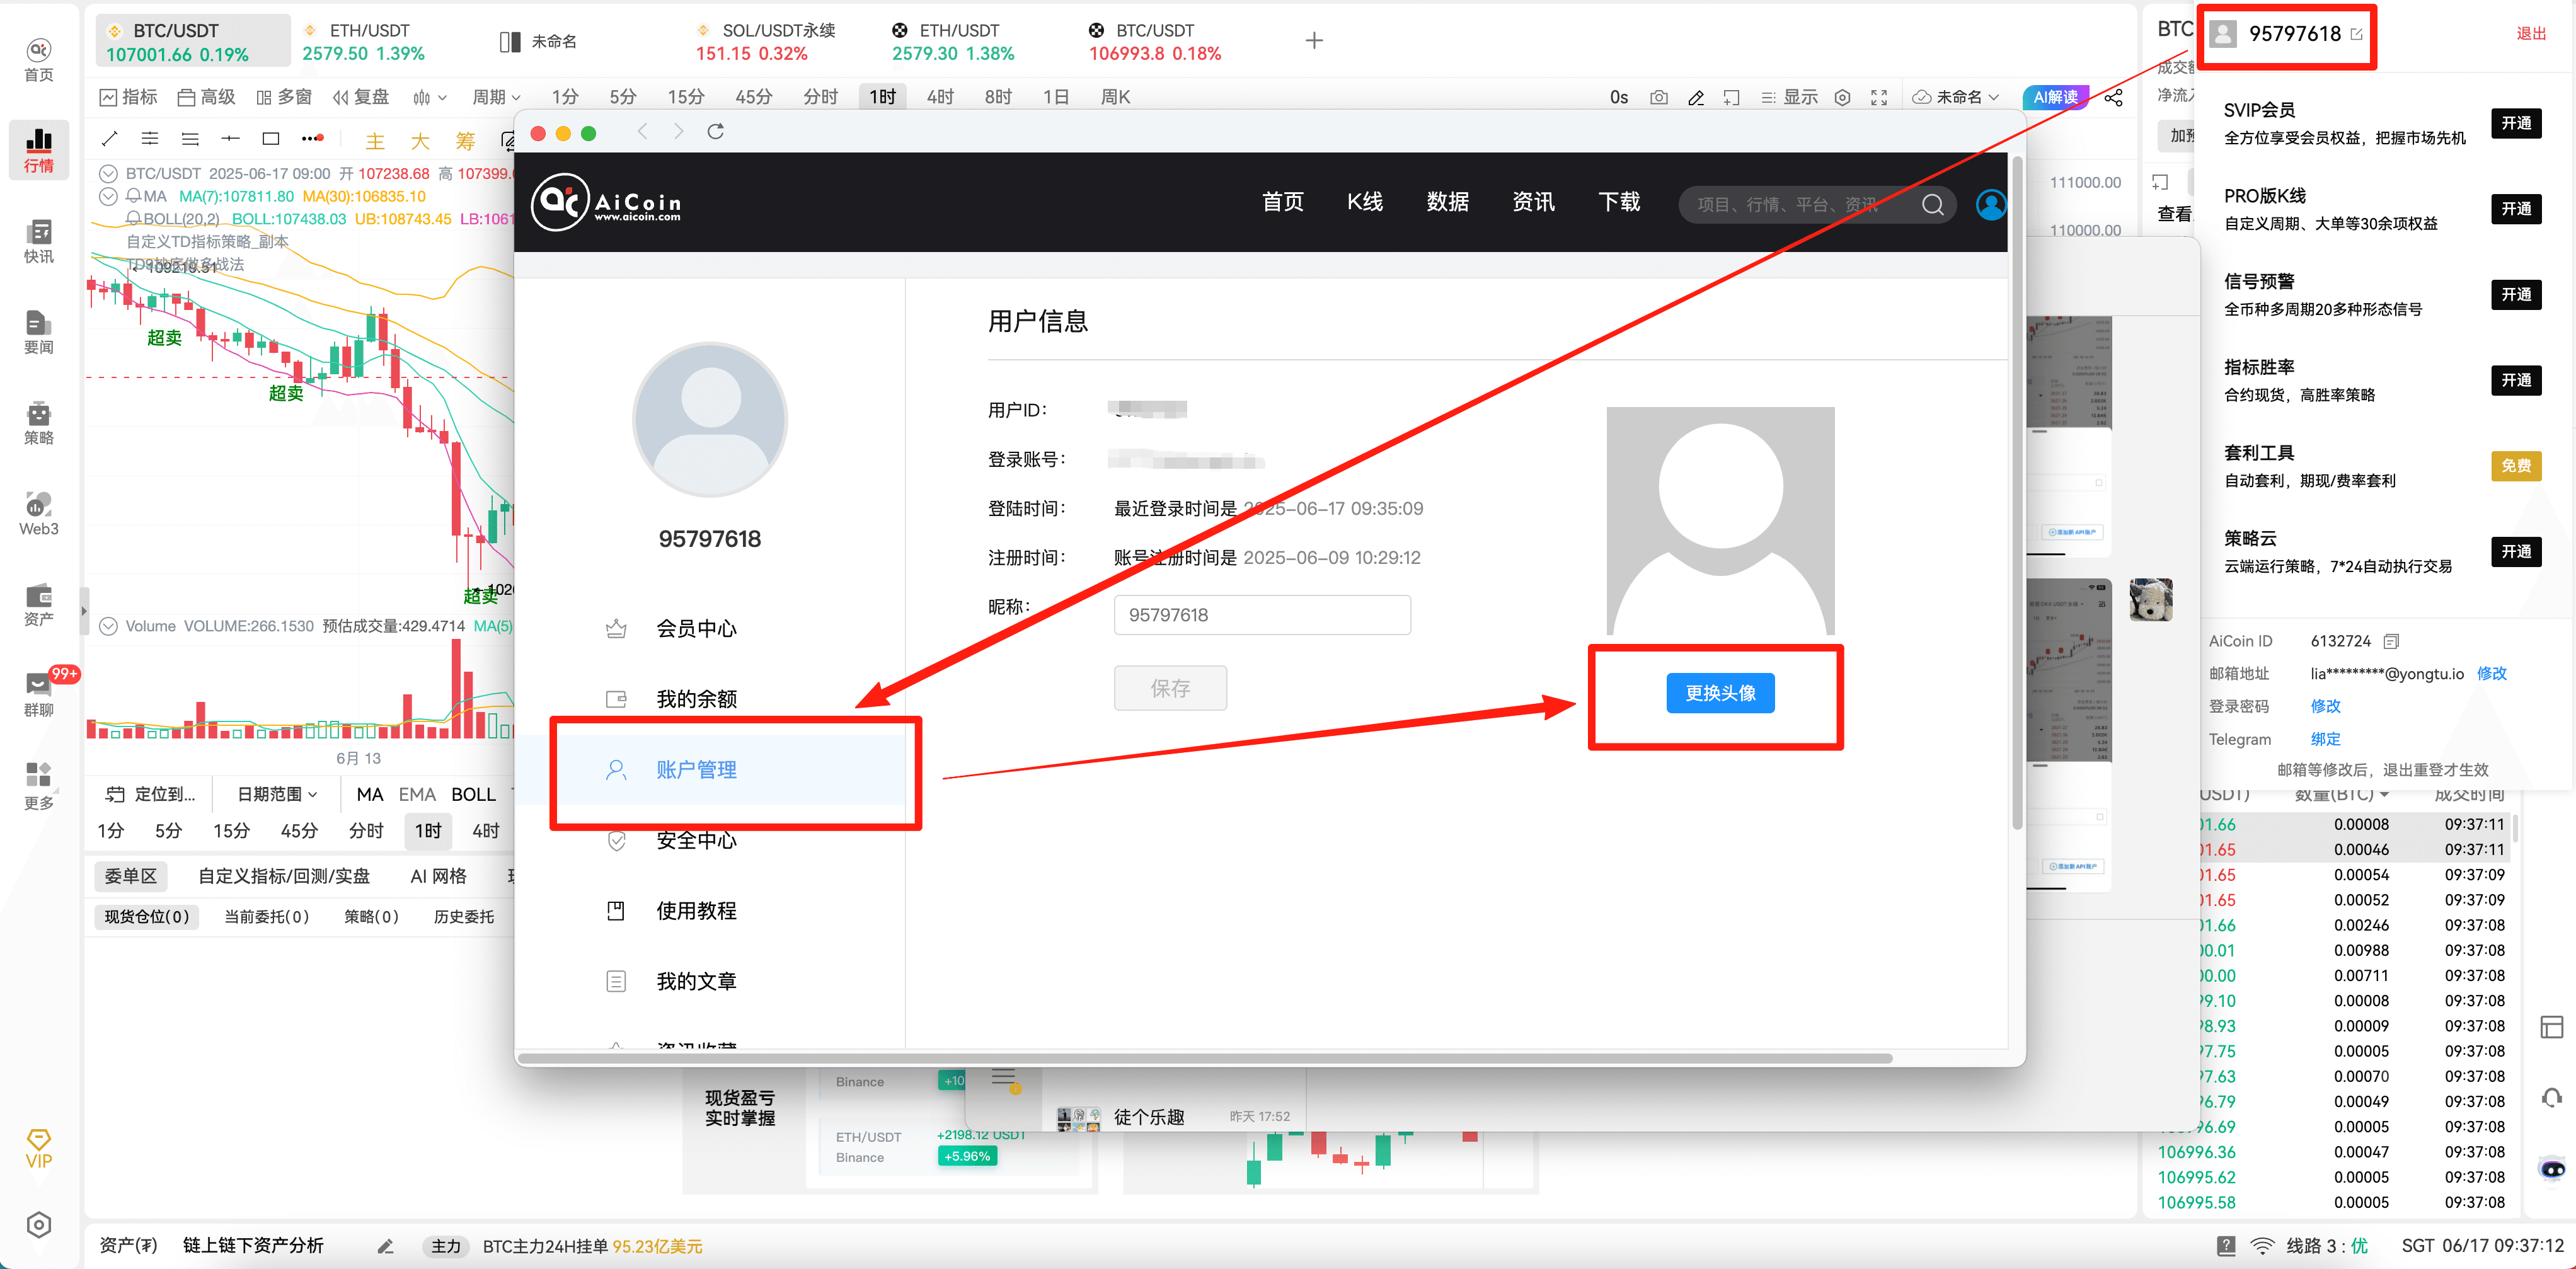Click the 昵称 nickname input field
The image size is (2576, 1269).
1262,615
